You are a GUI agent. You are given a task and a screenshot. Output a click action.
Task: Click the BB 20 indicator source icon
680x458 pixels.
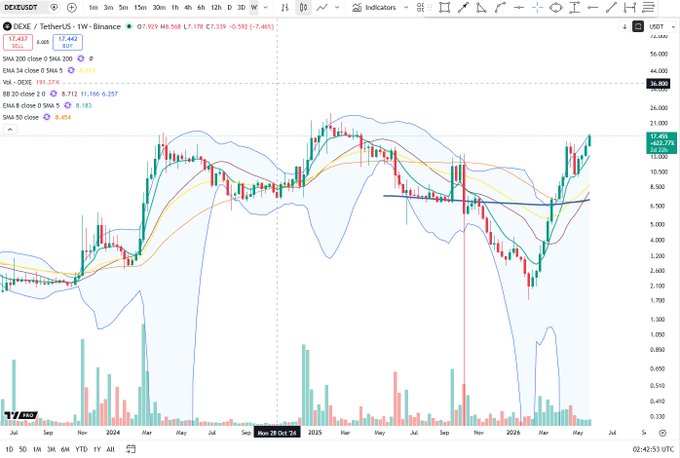53,94
